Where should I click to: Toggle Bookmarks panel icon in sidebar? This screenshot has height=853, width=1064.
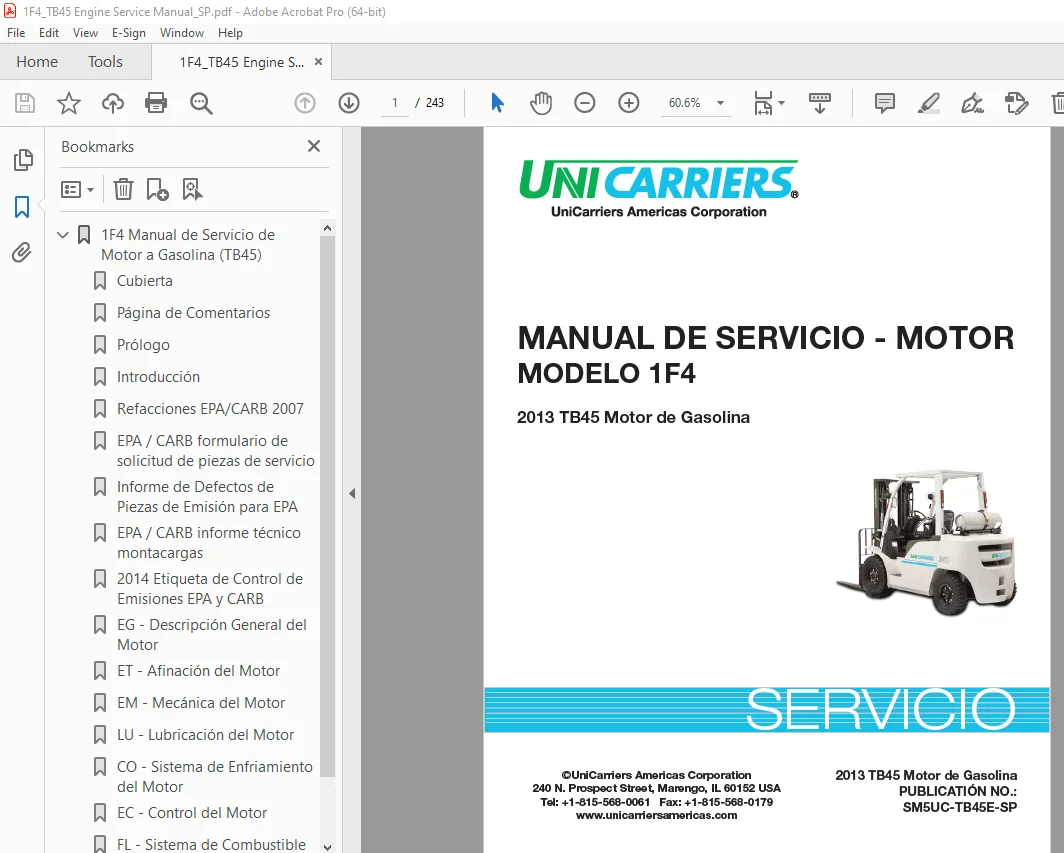pos(22,207)
